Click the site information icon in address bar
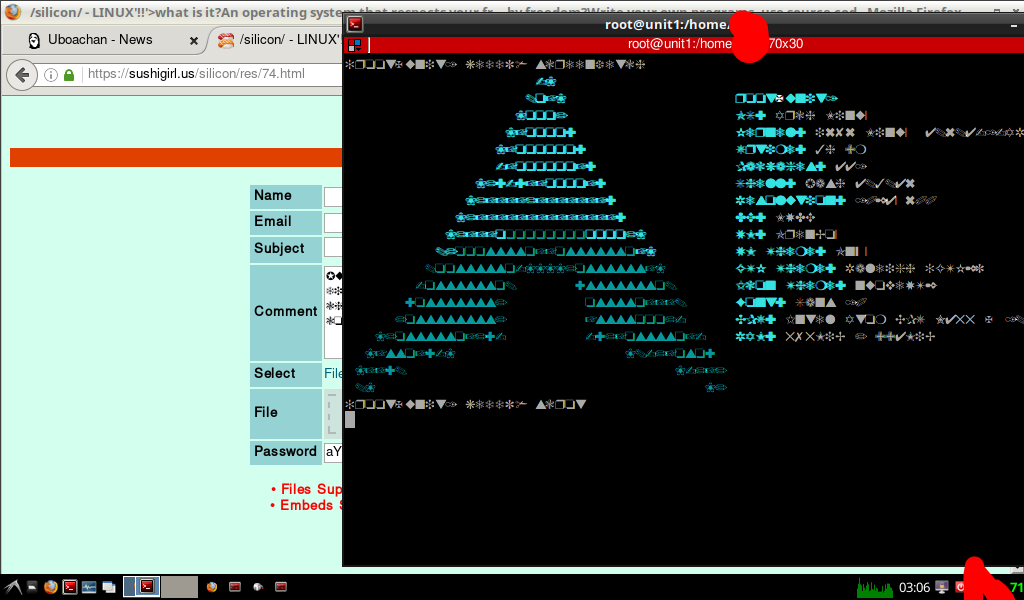This screenshot has width=1024, height=600. pyautogui.click(x=51, y=75)
